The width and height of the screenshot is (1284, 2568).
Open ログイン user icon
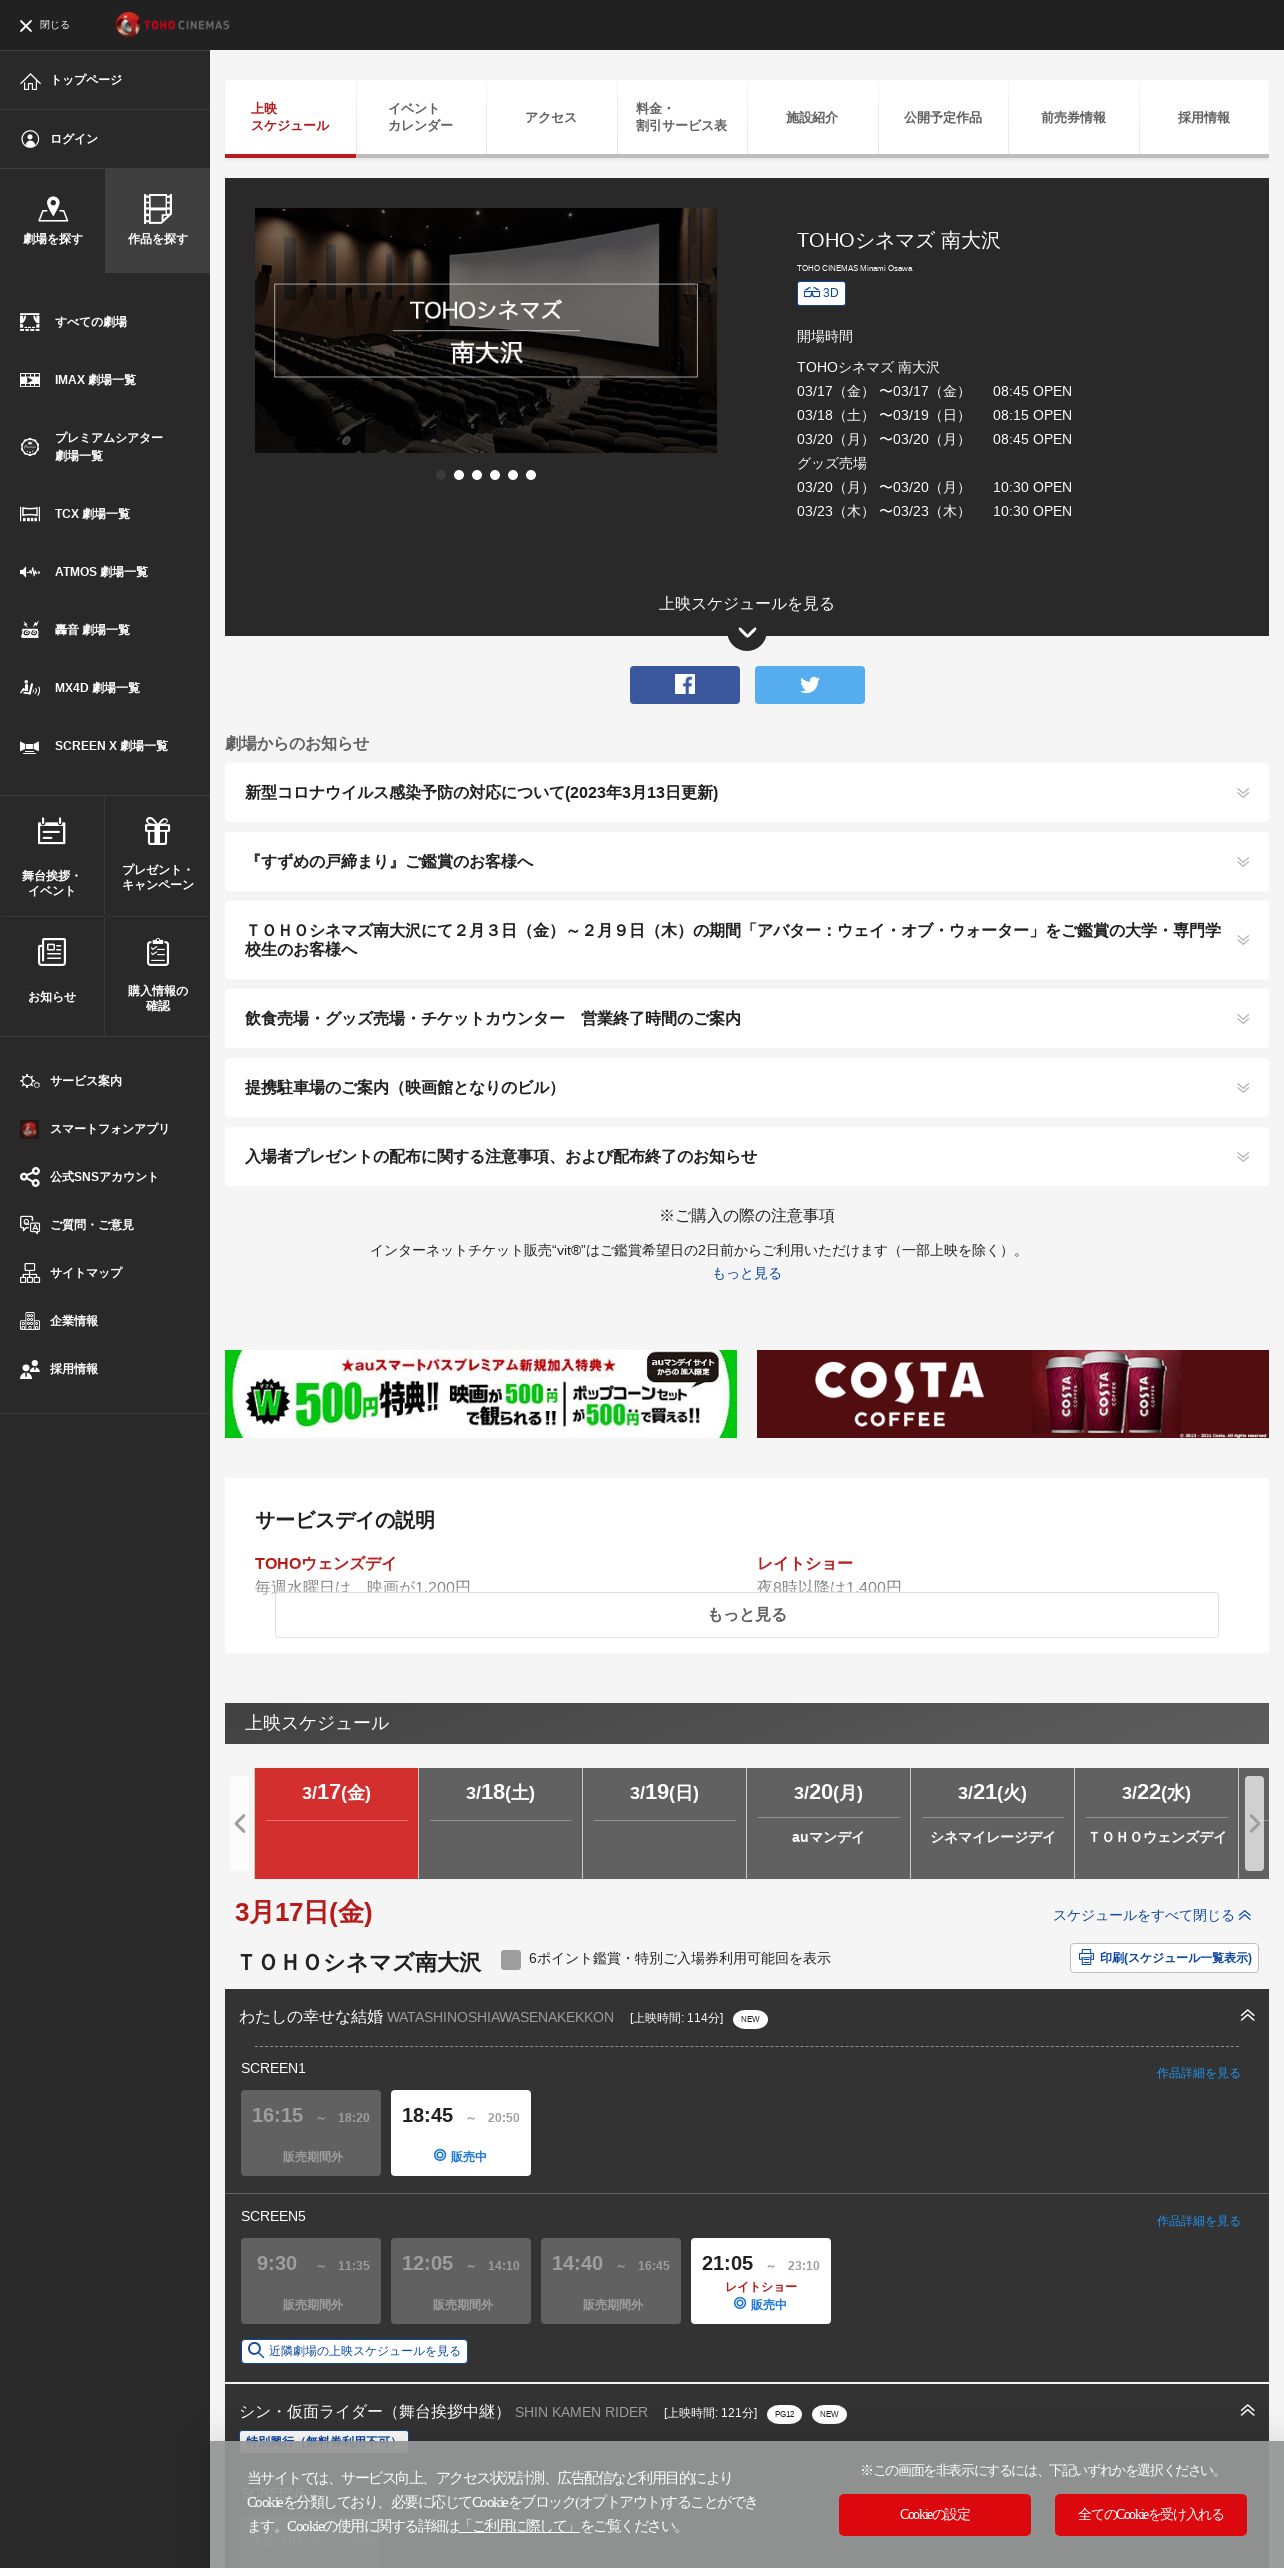tap(30, 139)
